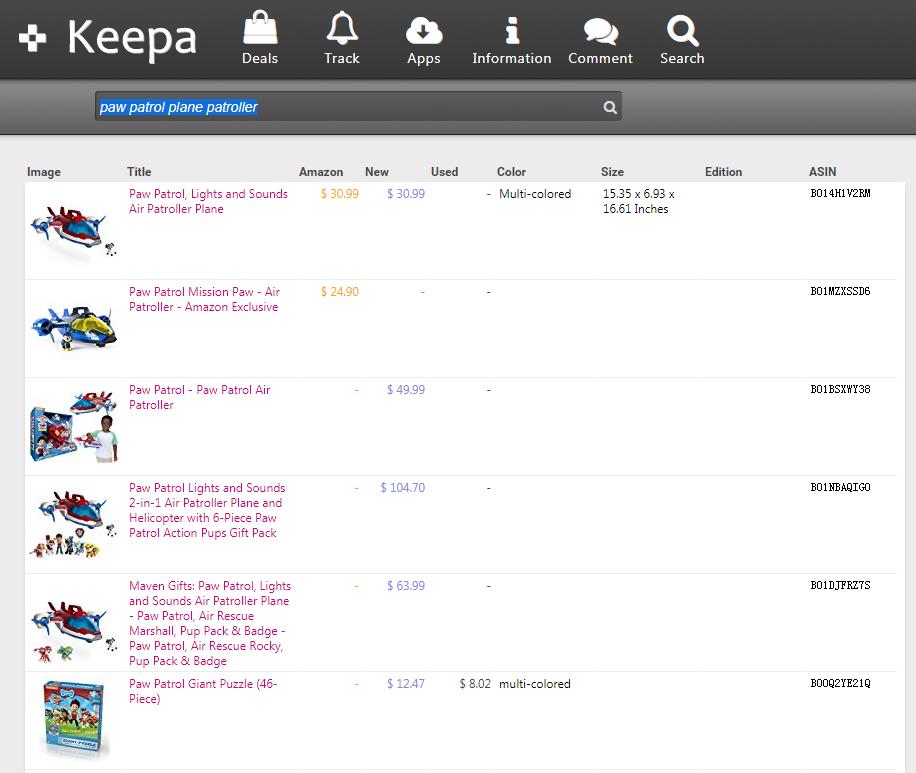
Task: Click the magnifier icon inside search box
Action: pos(610,107)
